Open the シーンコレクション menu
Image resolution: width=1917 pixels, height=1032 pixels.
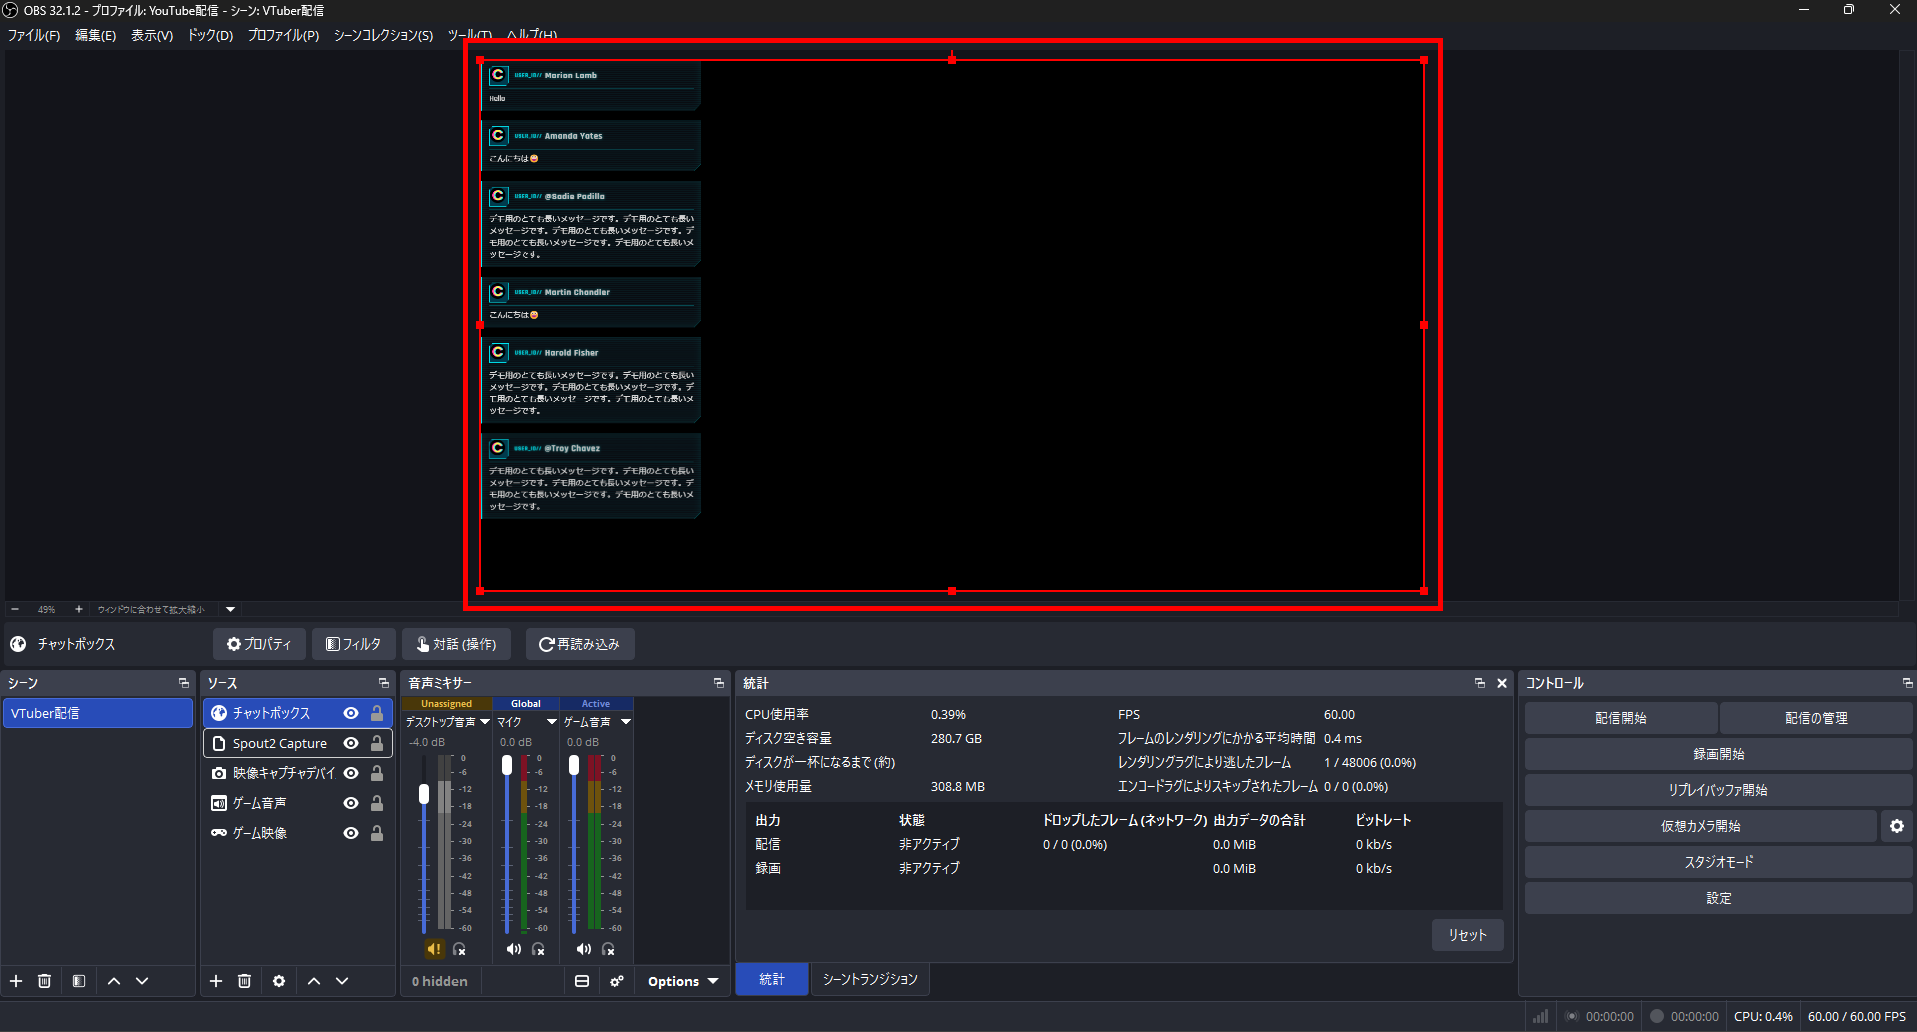383,35
